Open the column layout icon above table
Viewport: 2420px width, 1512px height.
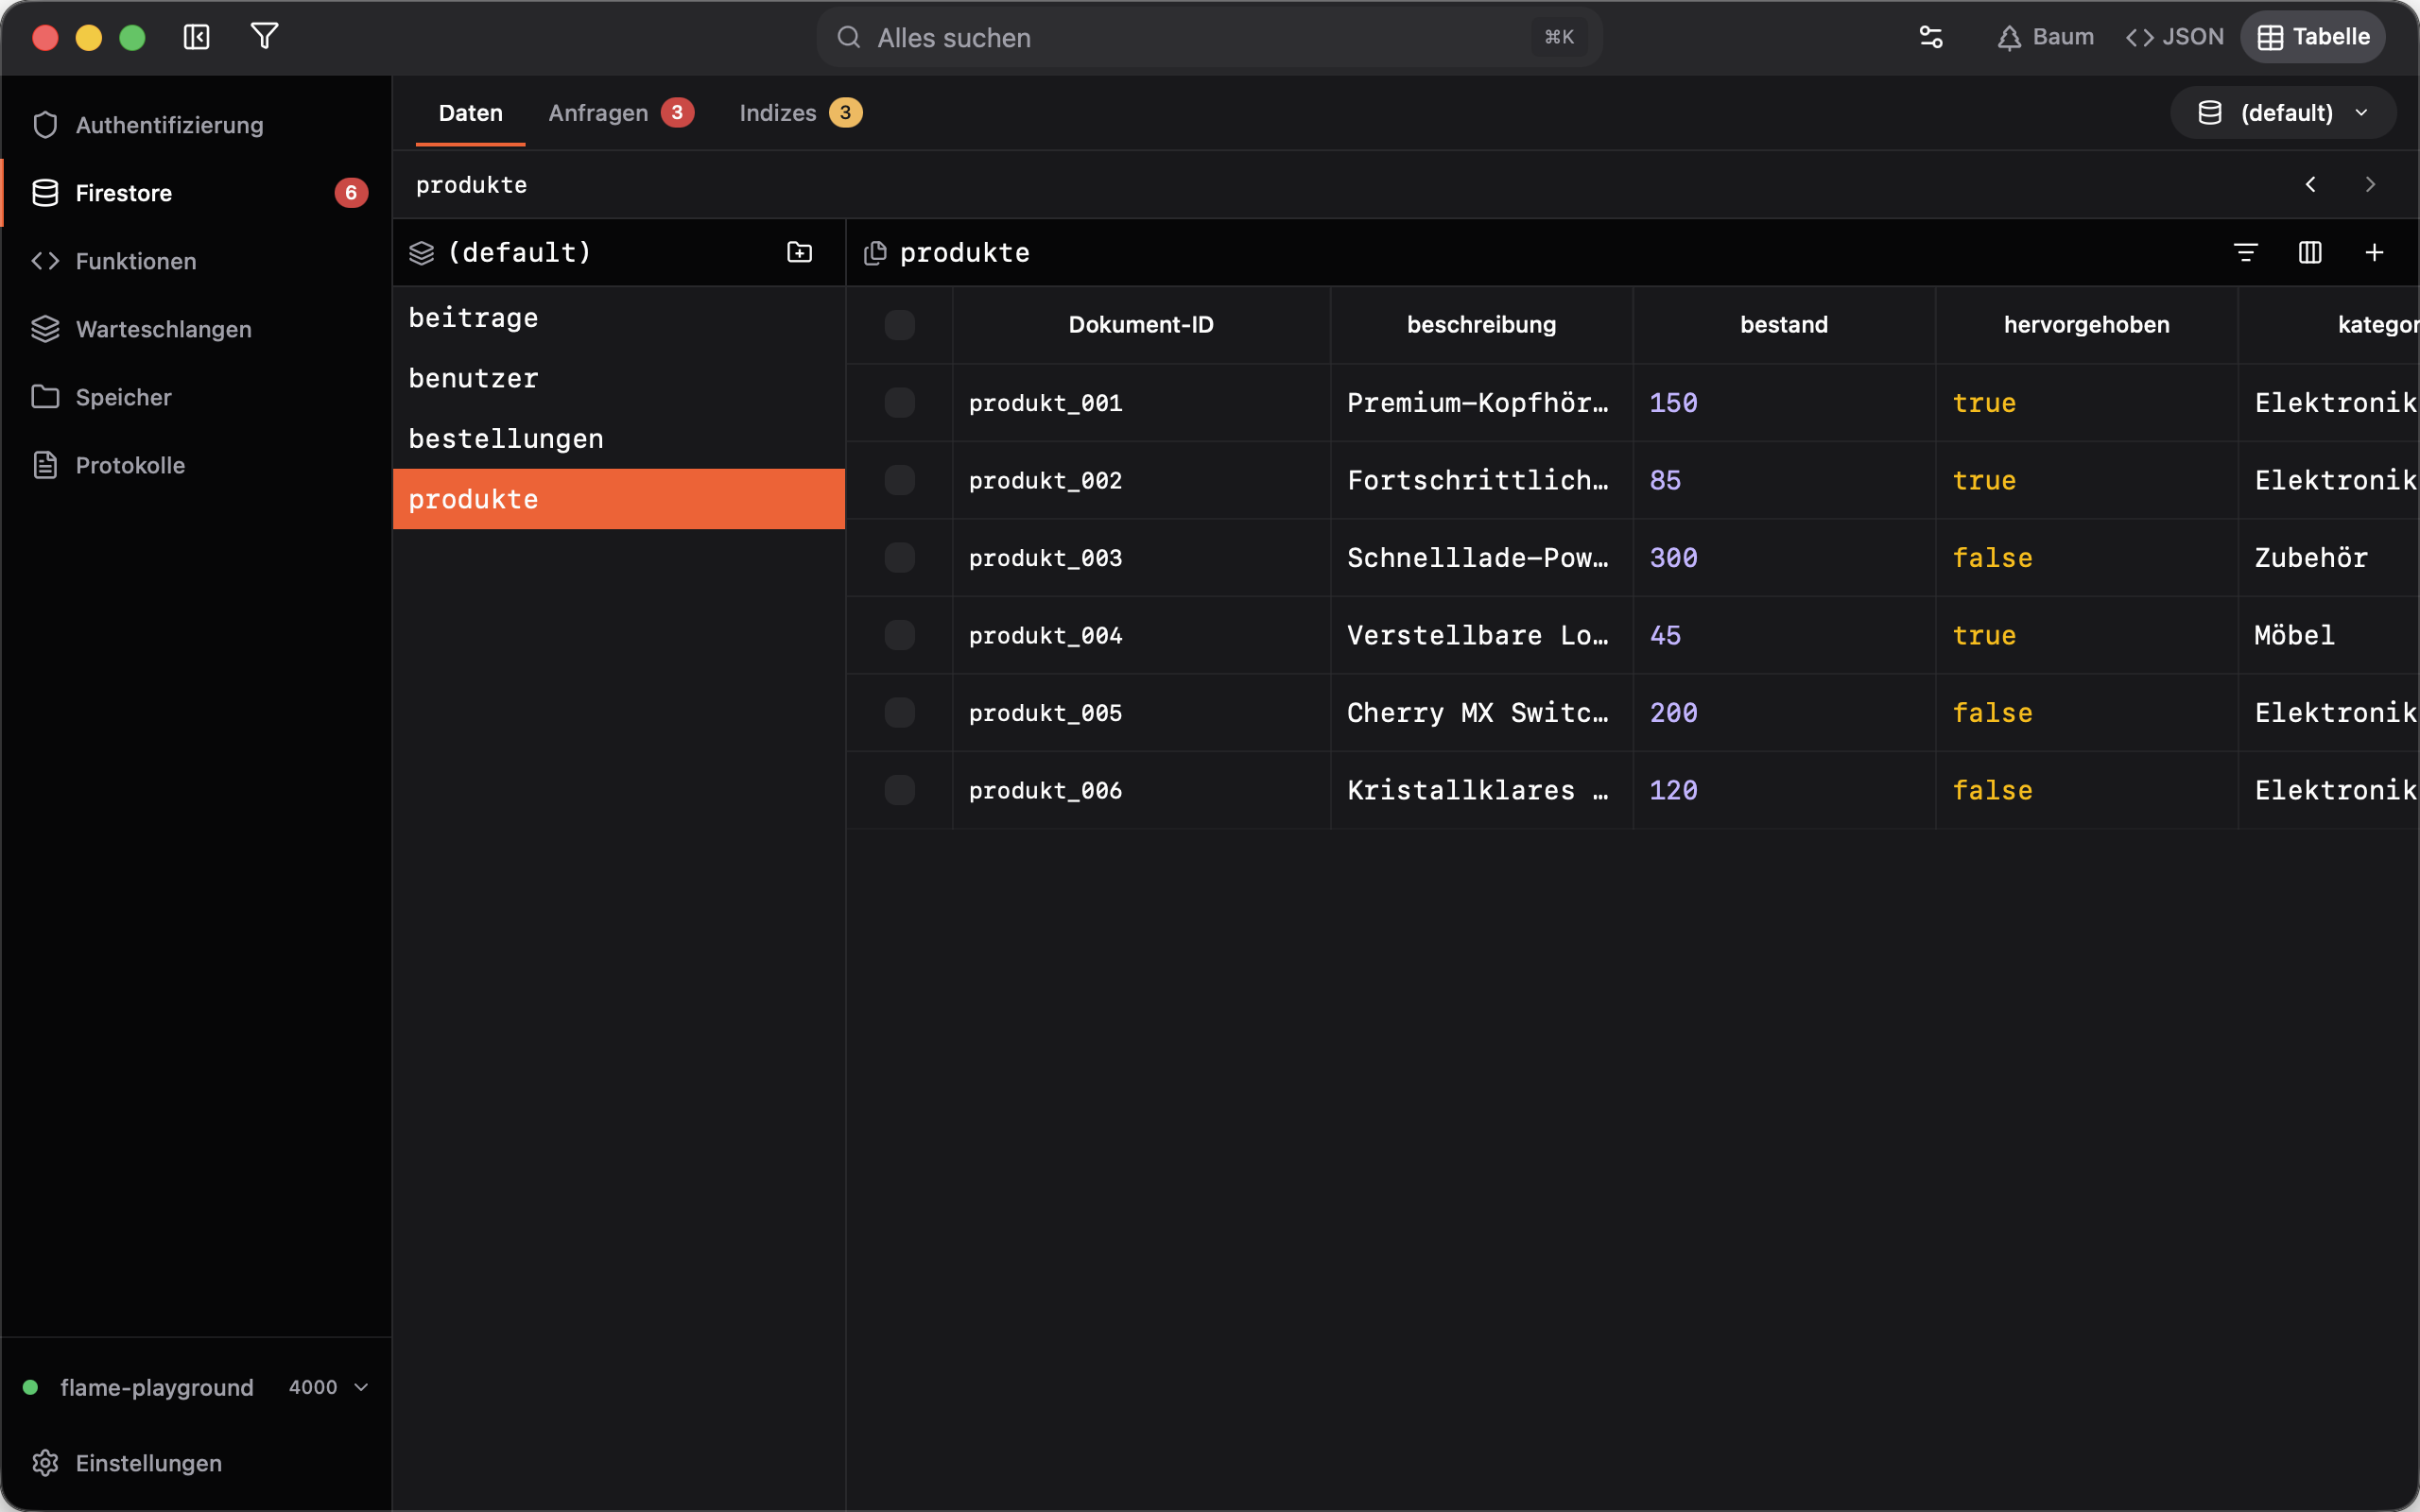(x=2310, y=252)
